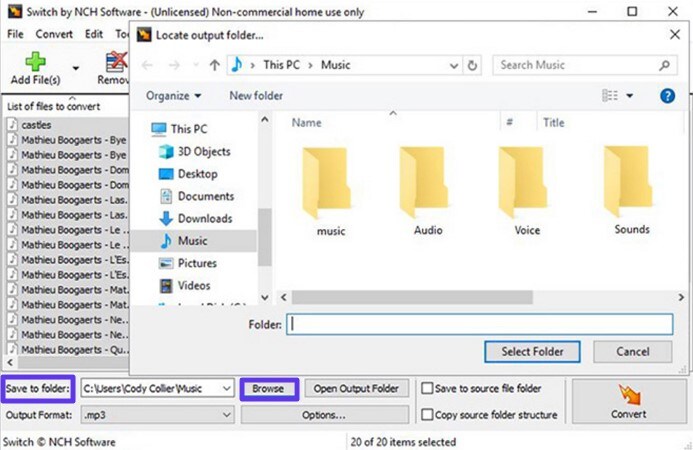The image size is (693, 450).
Task: Click '20 of 20 items selected' status text
Action: click(x=403, y=442)
